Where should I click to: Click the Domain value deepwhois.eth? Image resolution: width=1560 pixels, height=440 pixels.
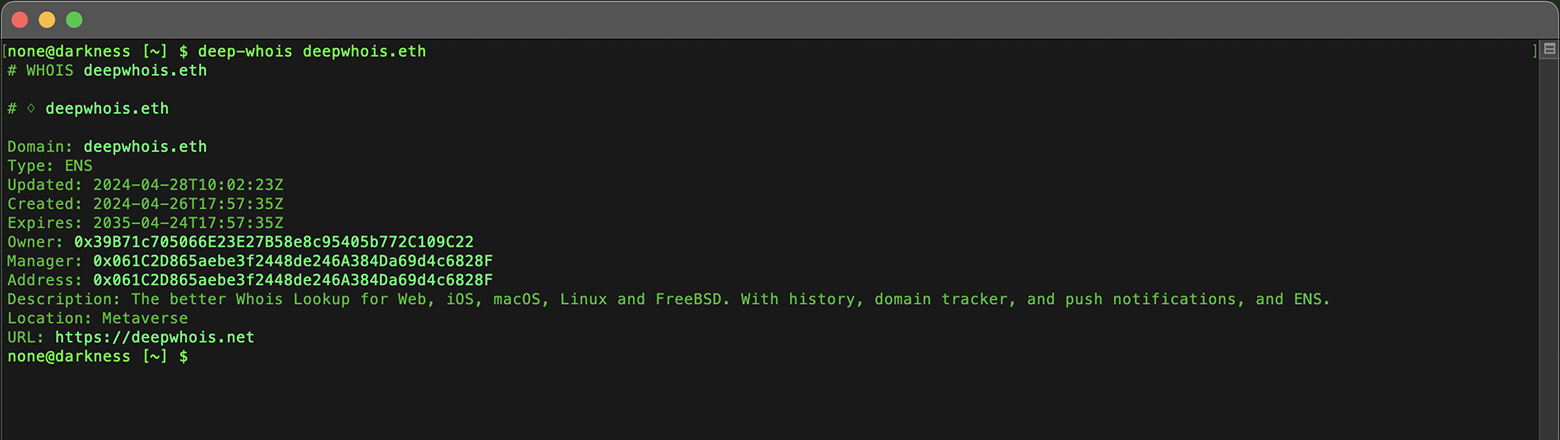pos(145,147)
